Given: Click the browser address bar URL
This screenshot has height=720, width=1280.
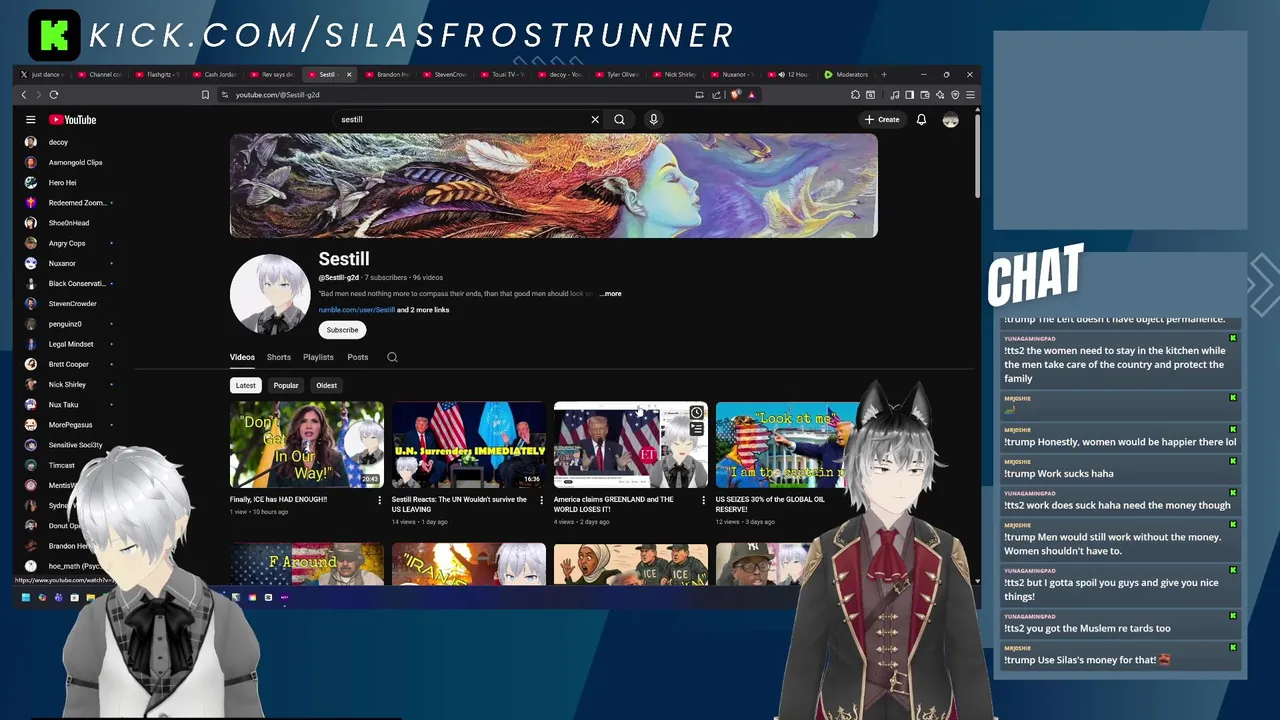Looking at the screenshot, I should 278,95.
